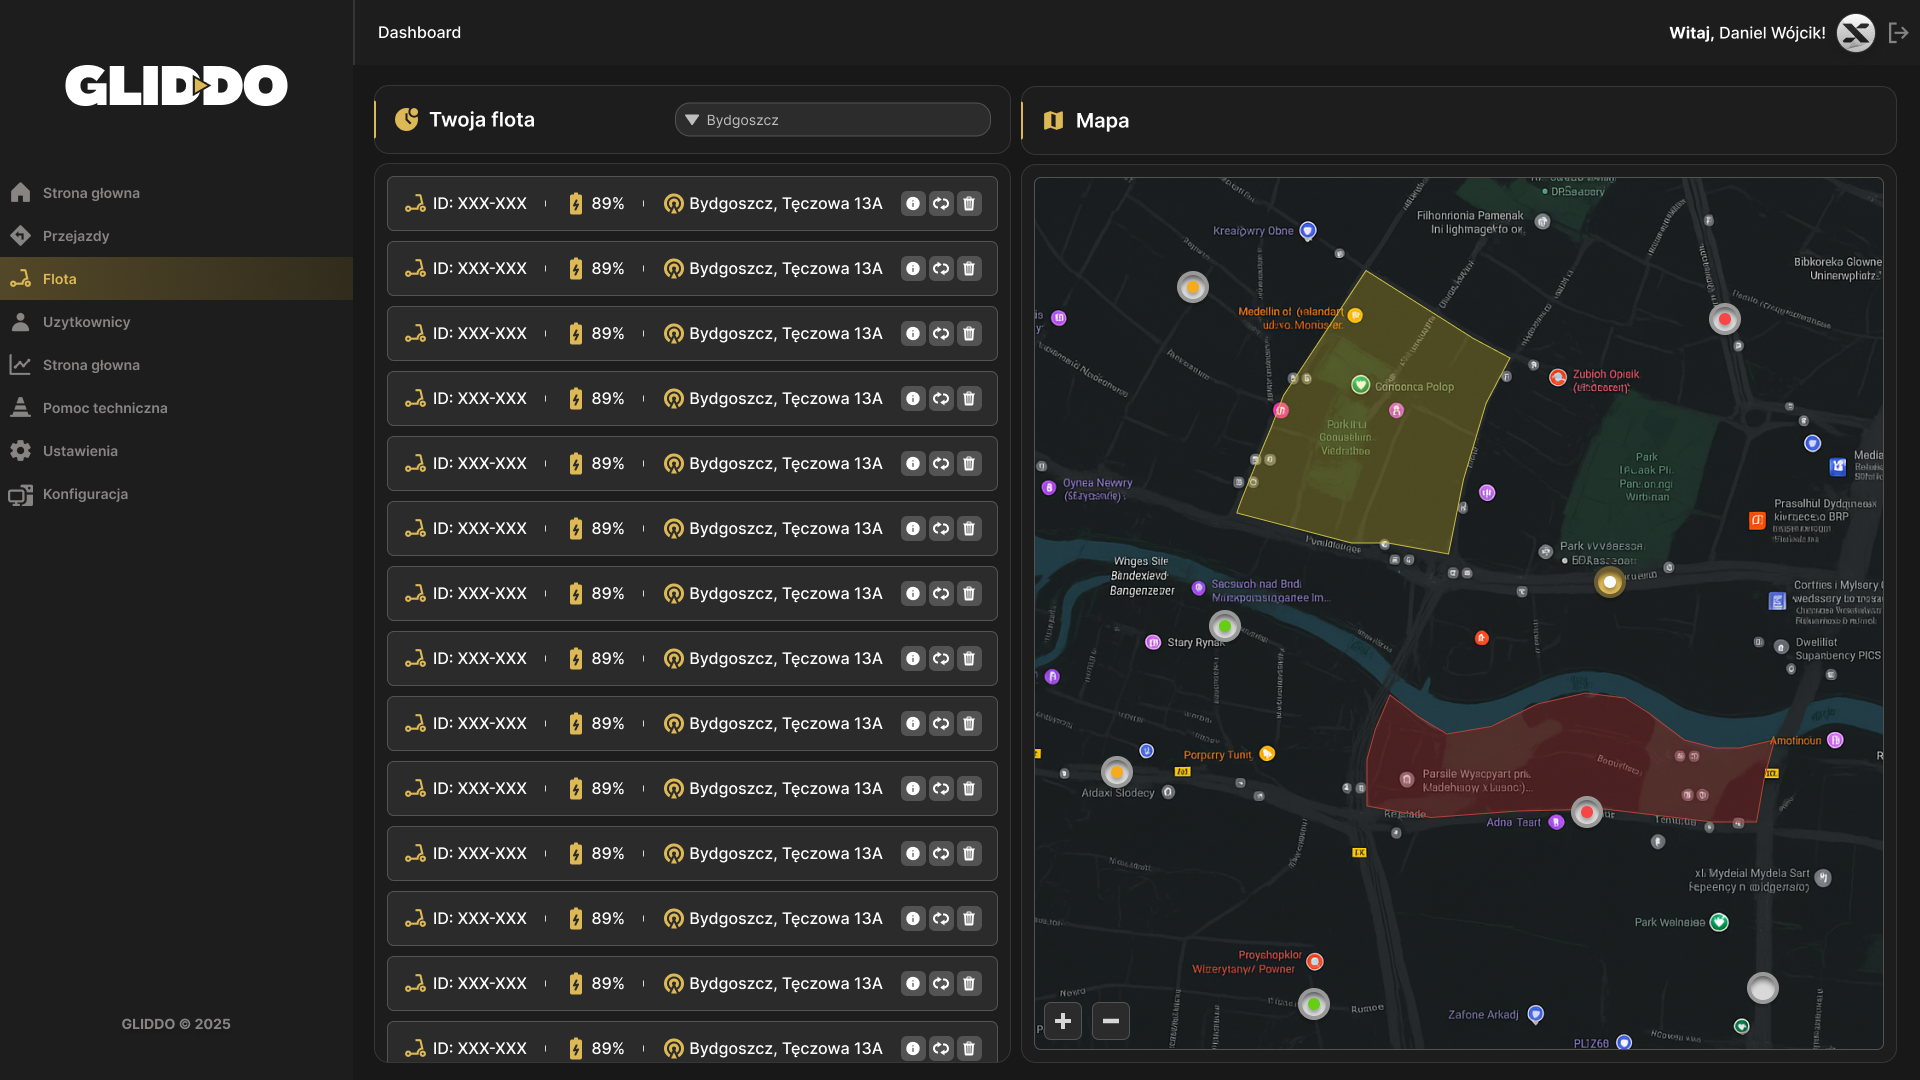Click sync icon on tenth fleet row
The height and width of the screenshot is (1080, 1920).
[x=941, y=789]
